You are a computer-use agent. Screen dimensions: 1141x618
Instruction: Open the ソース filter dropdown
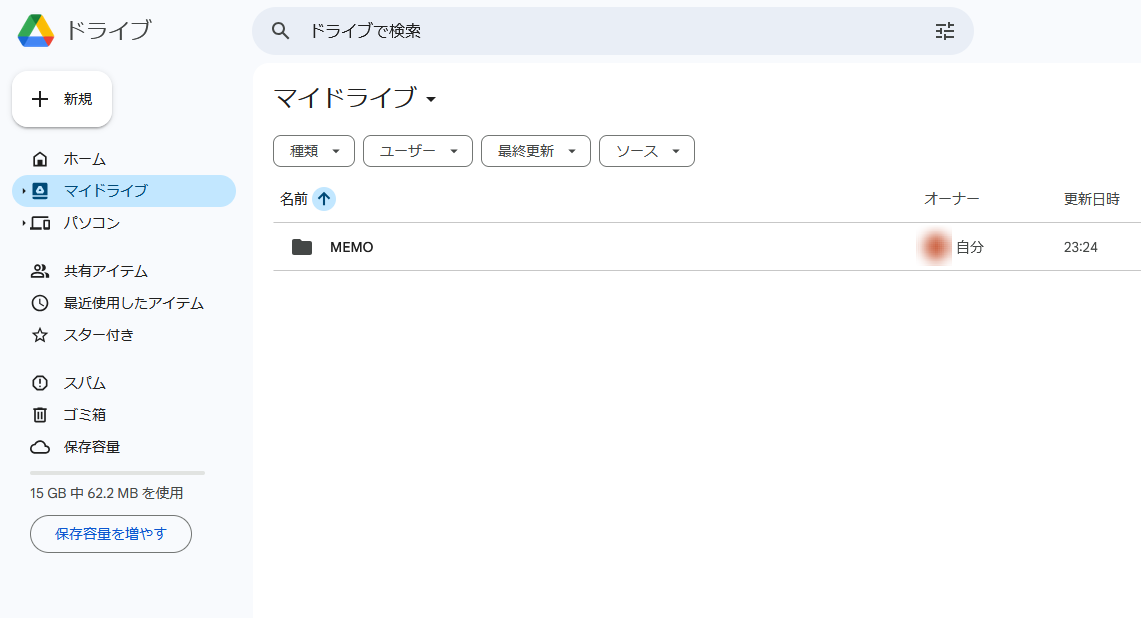[646, 151]
